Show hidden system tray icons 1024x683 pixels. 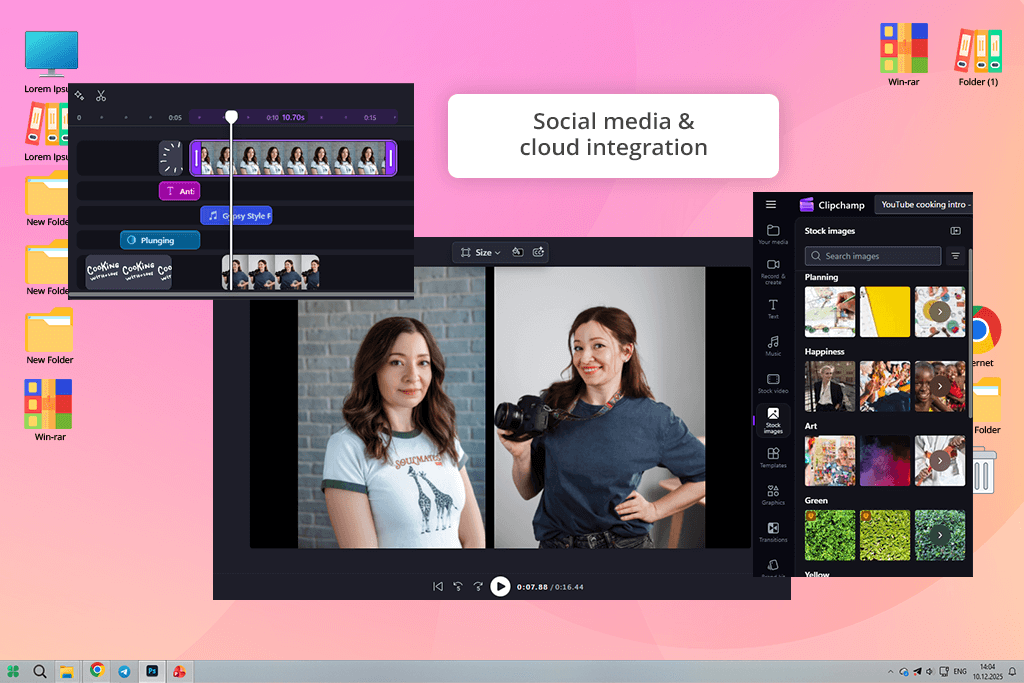tap(890, 671)
